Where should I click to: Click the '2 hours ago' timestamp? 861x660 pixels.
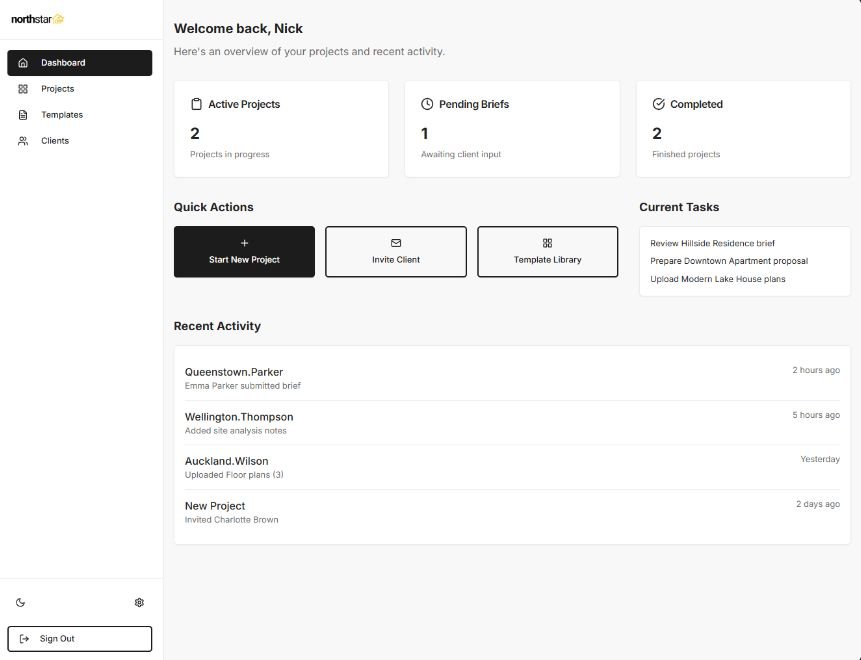816,370
